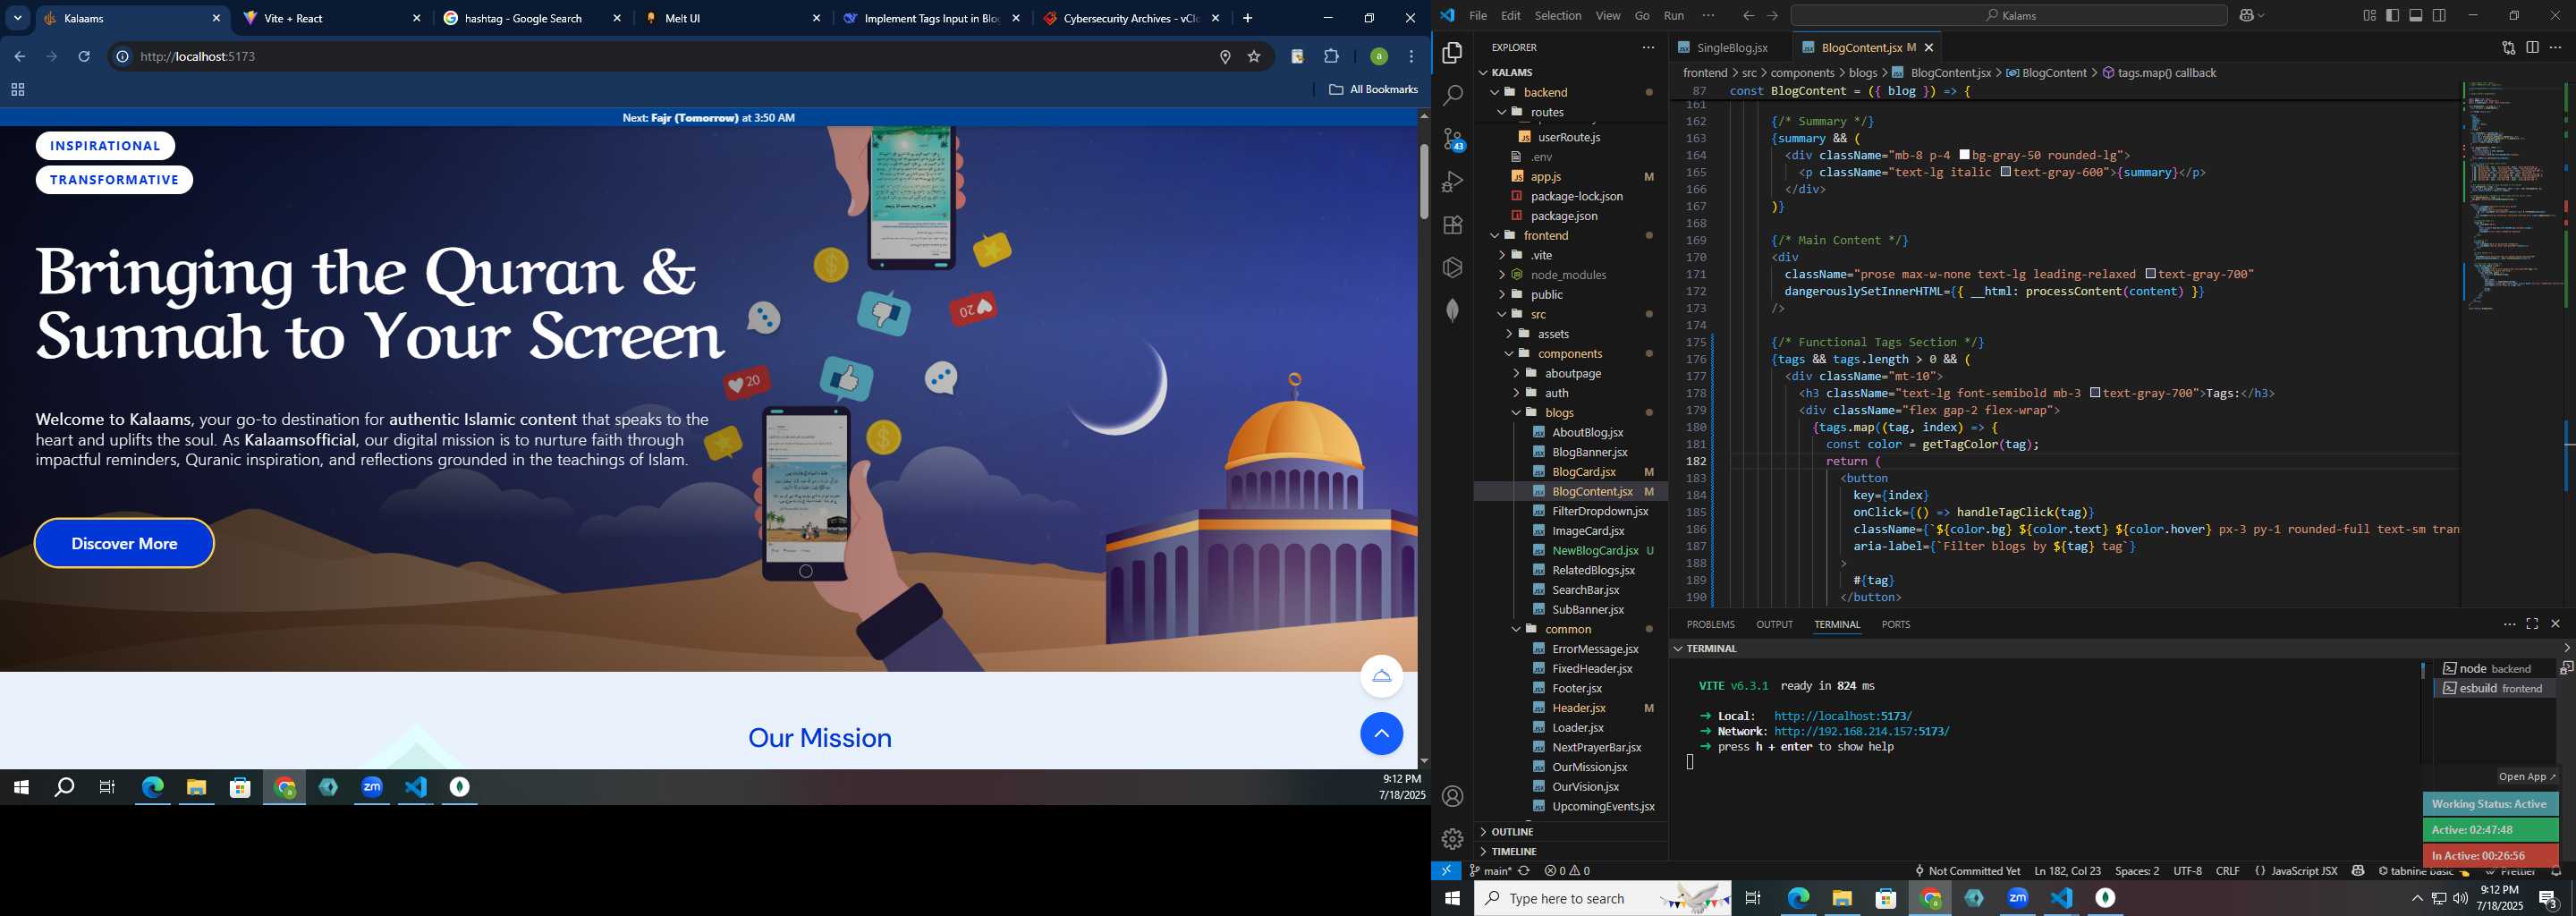Click the mosque icon button on the webpage

(1381, 676)
